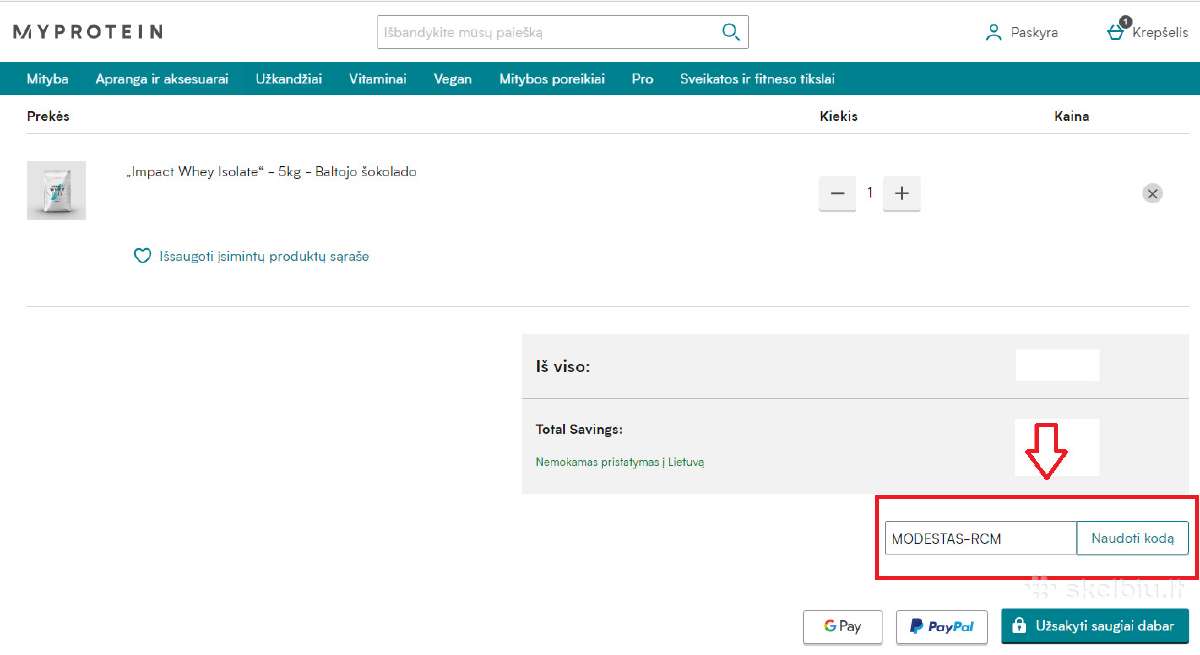Image resolution: width=1200 pixels, height=655 pixels.
Task: Click the Nemokamas pristatymas į Lietuvą text
Action: [620, 462]
